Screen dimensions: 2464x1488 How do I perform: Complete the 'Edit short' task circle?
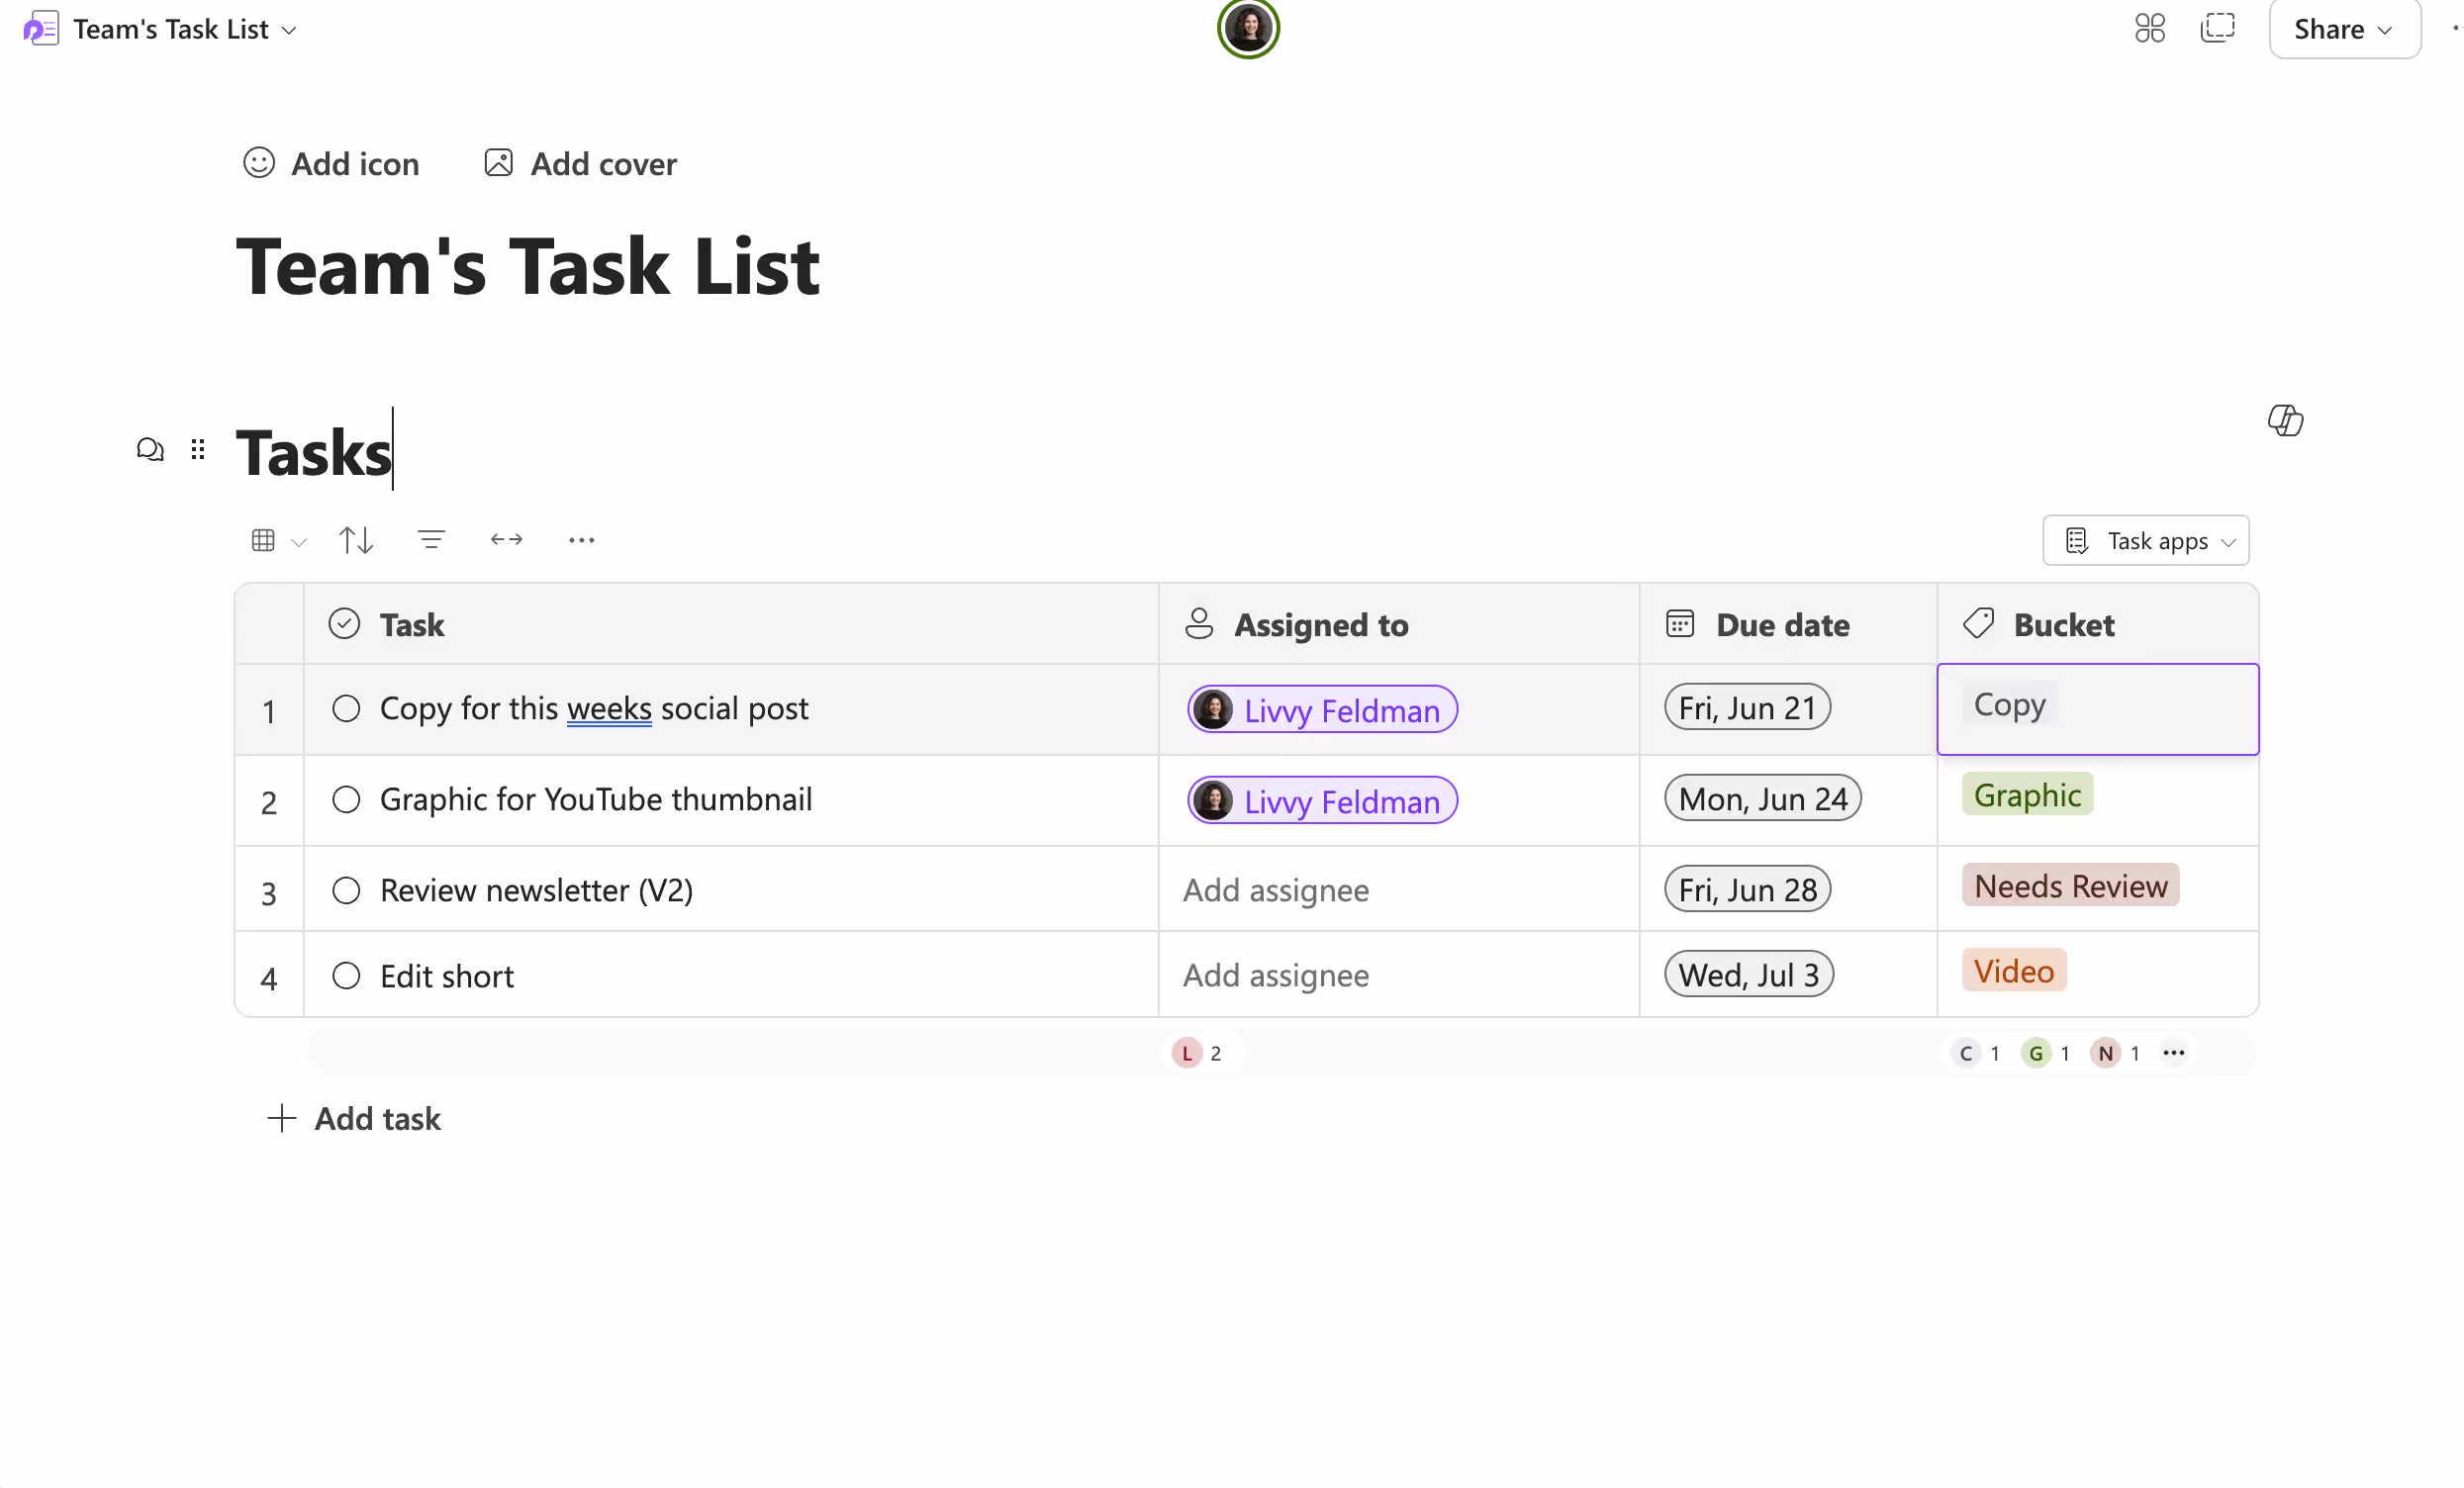(x=346, y=976)
